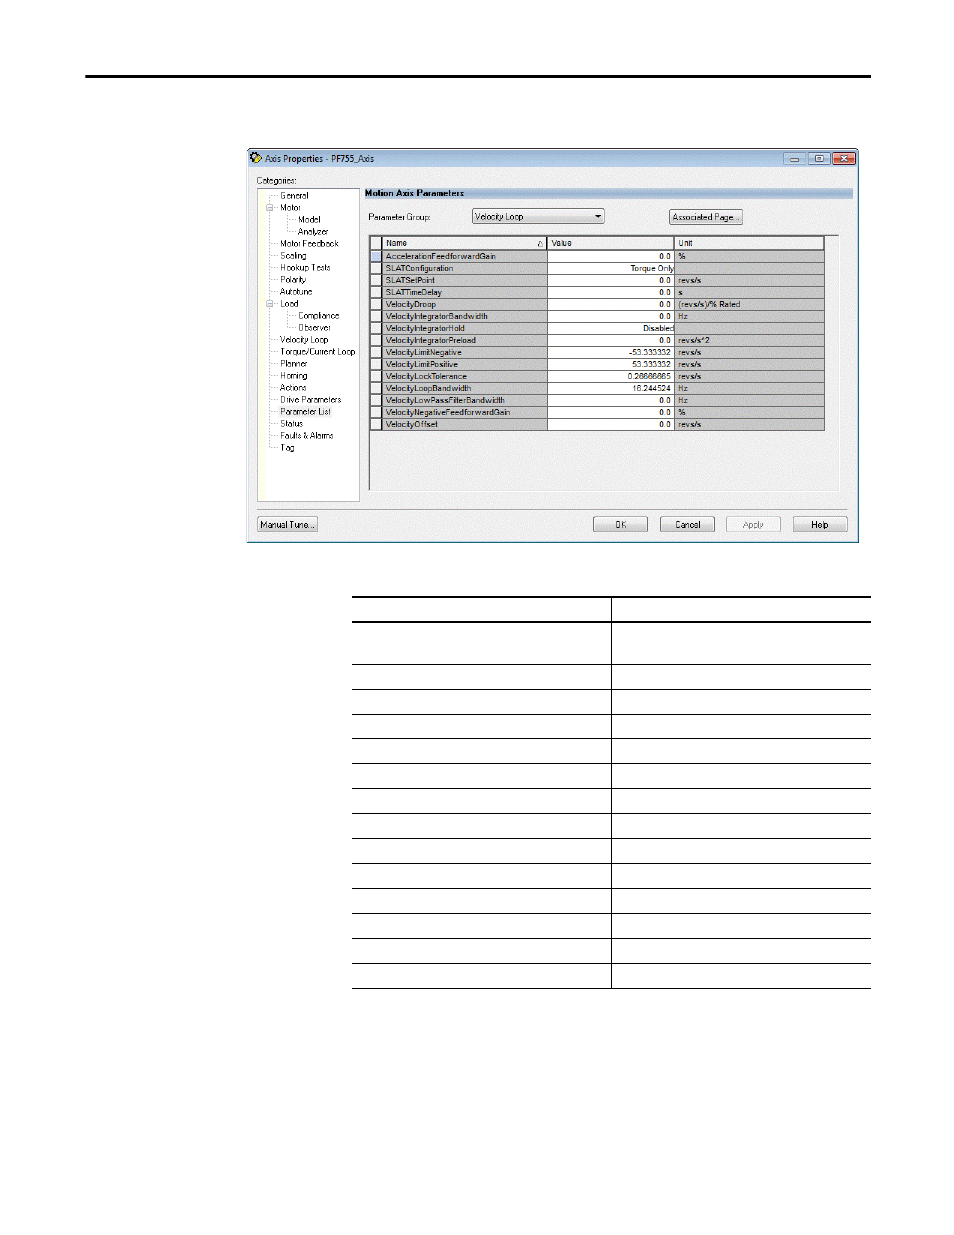This screenshot has width=954, height=1235.
Task: Click the Associated Page button
Action: pos(706,217)
